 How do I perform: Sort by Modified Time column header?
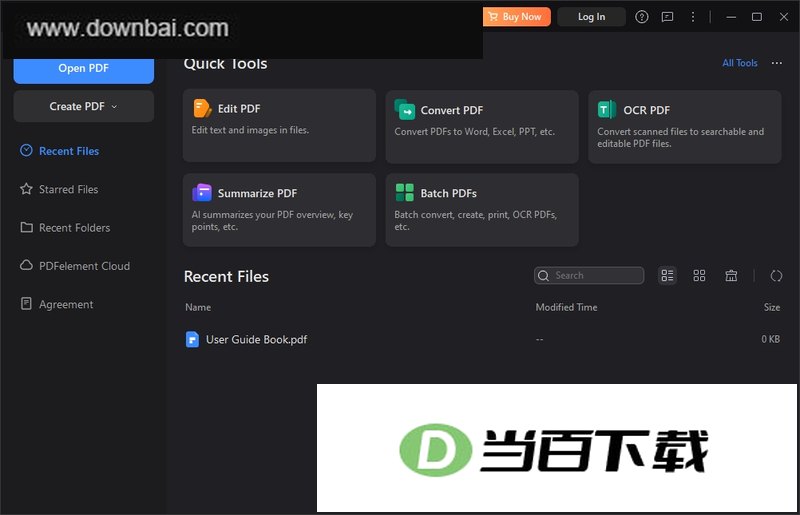coord(566,307)
